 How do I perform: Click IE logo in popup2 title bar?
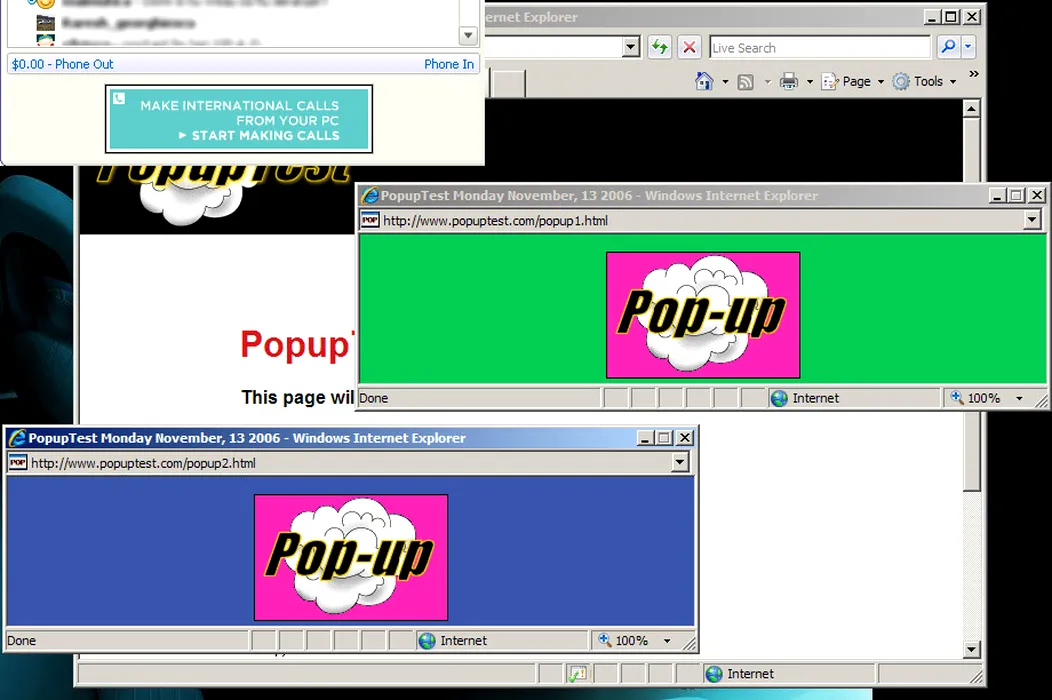pyautogui.click(x=17, y=438)
